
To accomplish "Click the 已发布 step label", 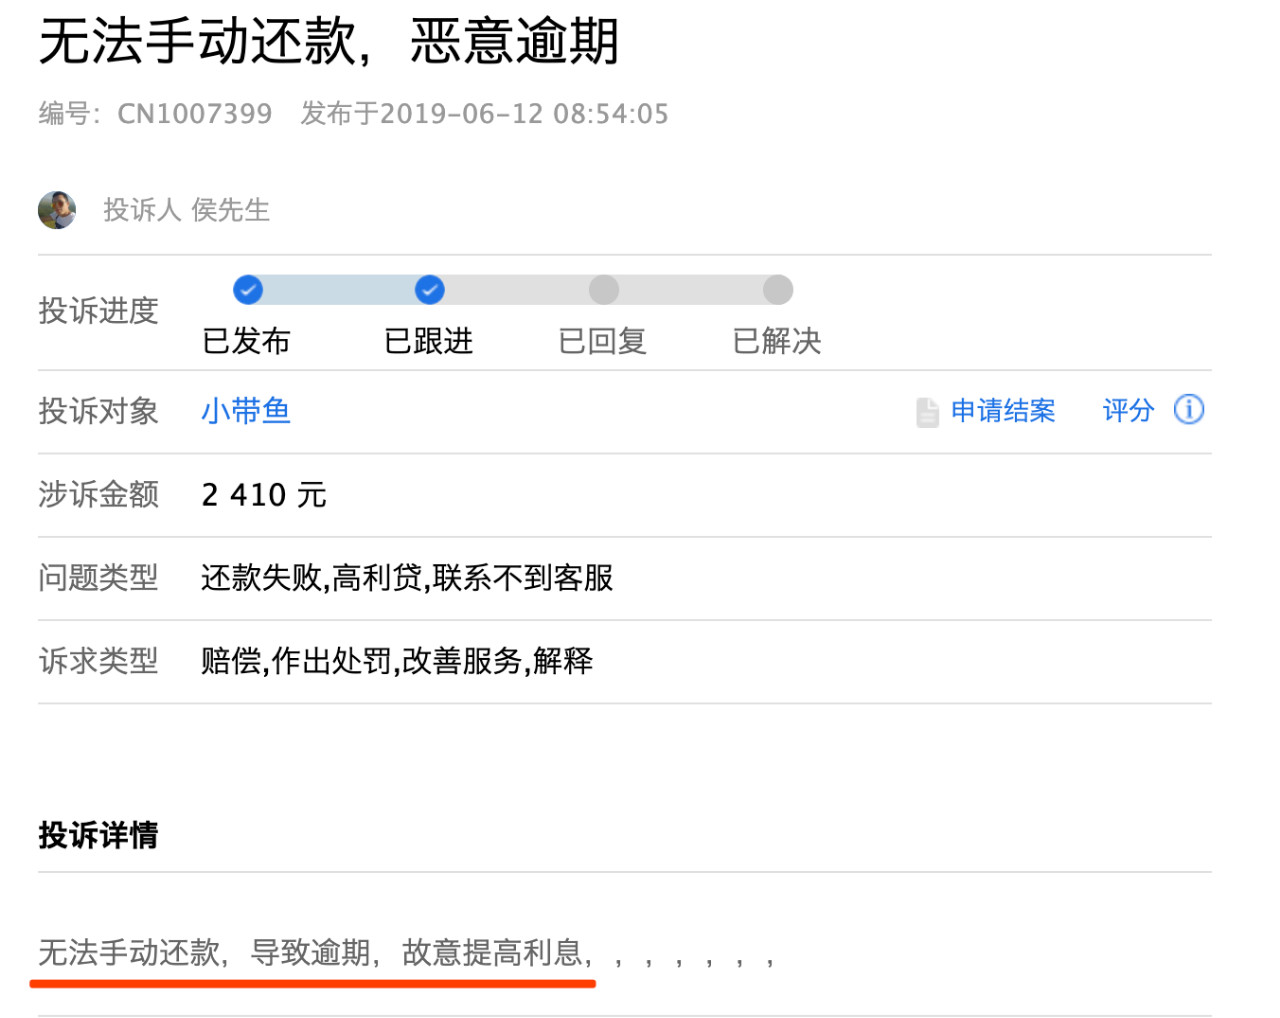I will 246,342.
